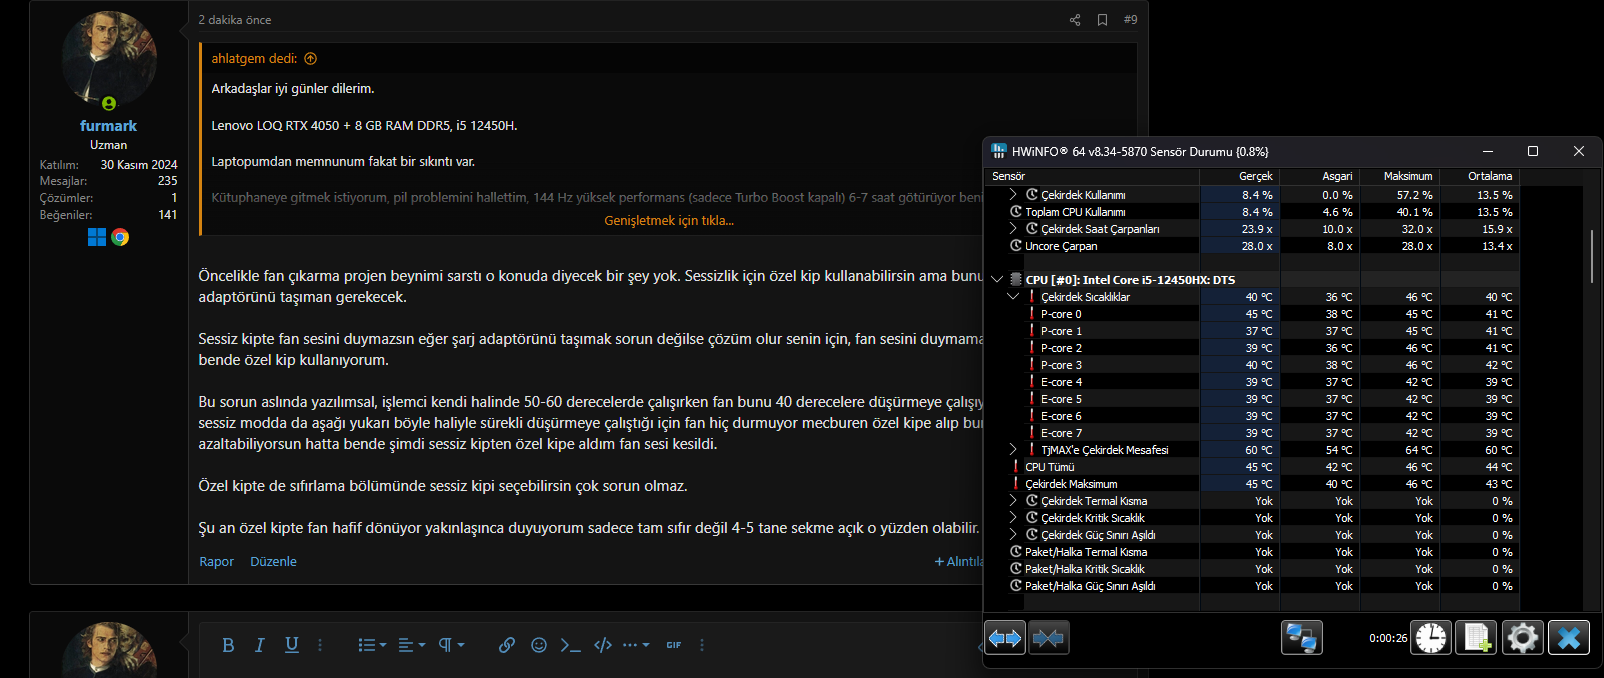The width and height of the screenshot is (1604, 678).
Task: Click the Düzenle link to edit post
Action: pos(273,562)
